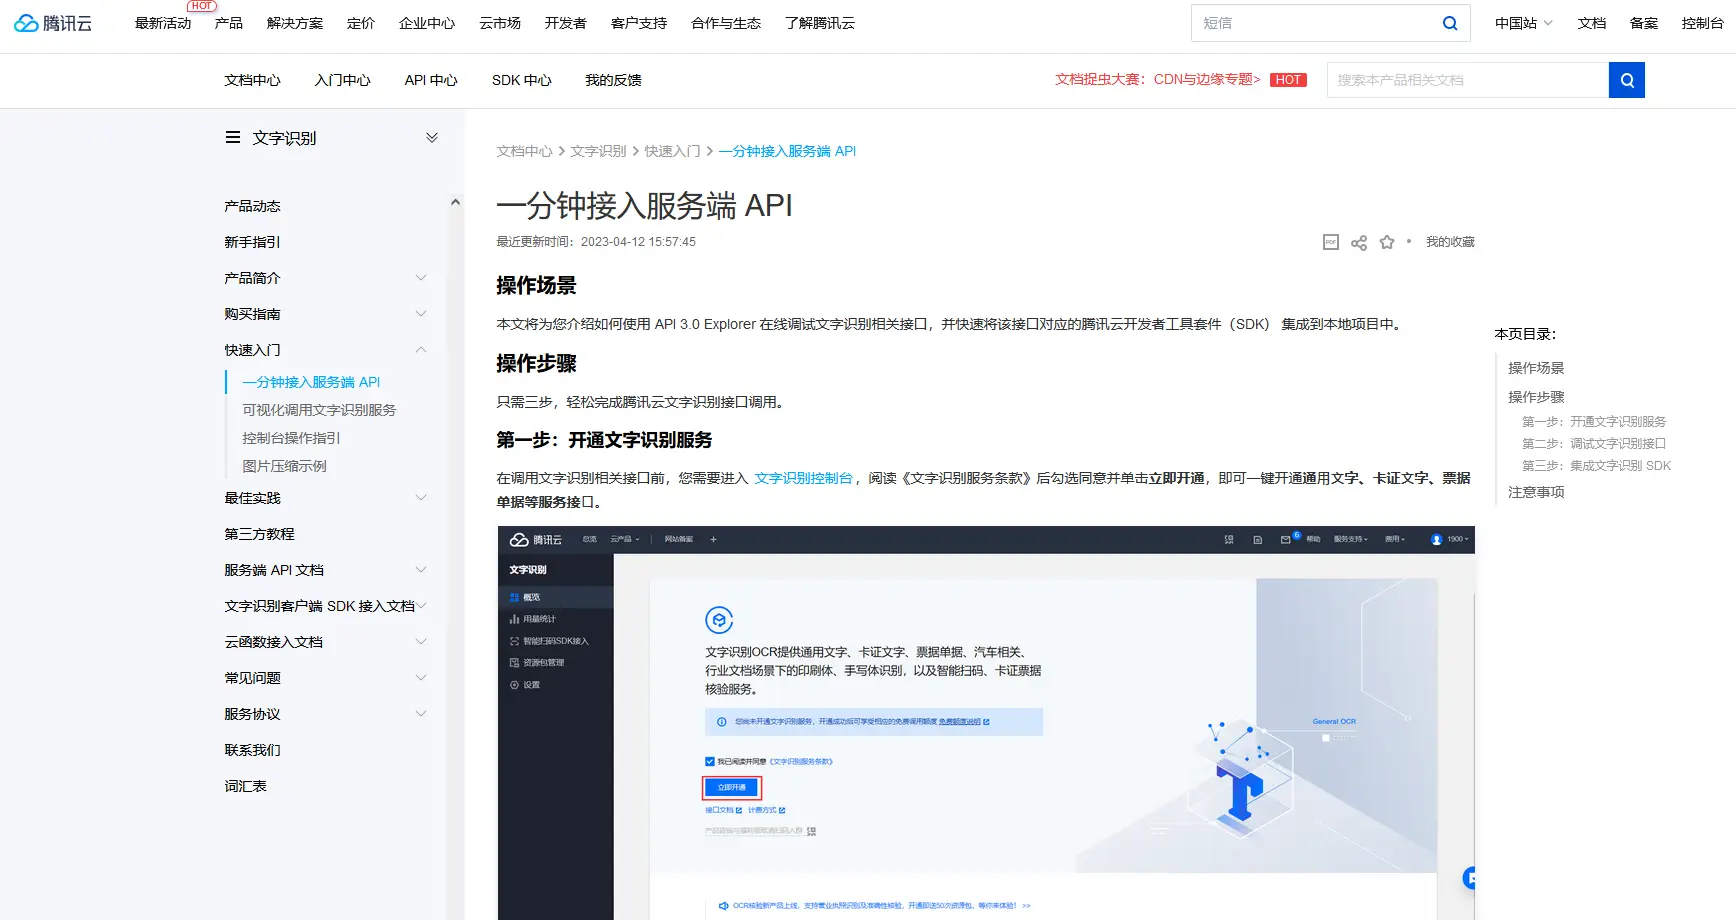Click the search magnifier beside 短信 box
The width and height of the screenshot is (1736, 920).
(1449, 22)
